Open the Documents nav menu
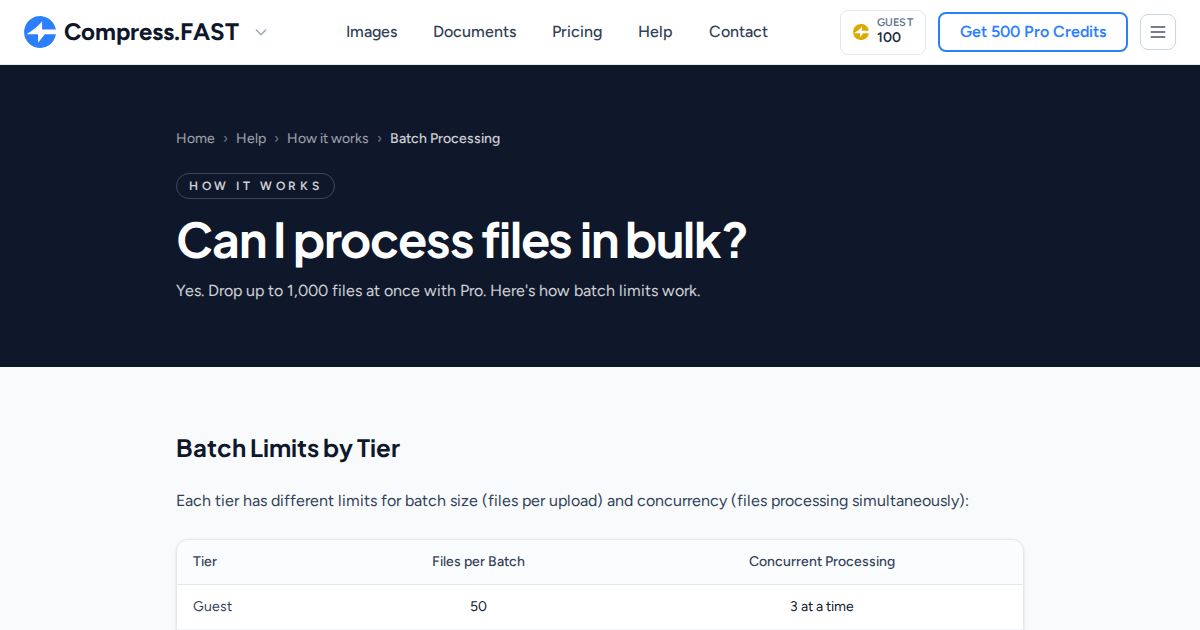The height and width of the screenshot is (630, 1200). coord(475,32)
